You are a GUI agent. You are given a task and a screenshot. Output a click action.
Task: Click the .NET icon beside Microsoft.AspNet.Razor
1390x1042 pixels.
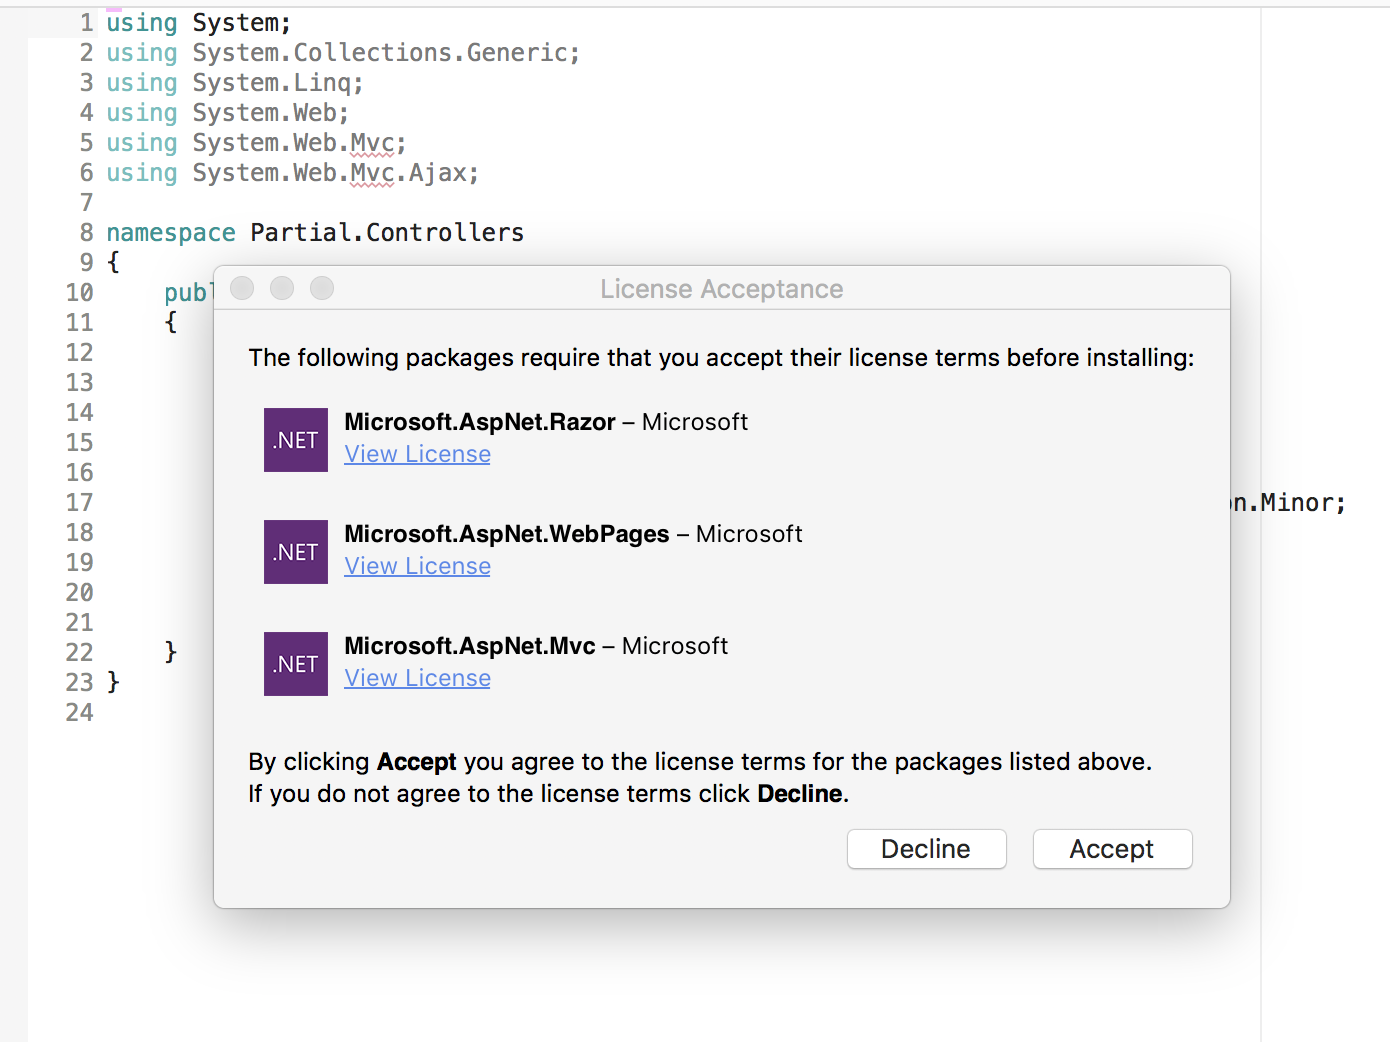click(x=296, y=440)
